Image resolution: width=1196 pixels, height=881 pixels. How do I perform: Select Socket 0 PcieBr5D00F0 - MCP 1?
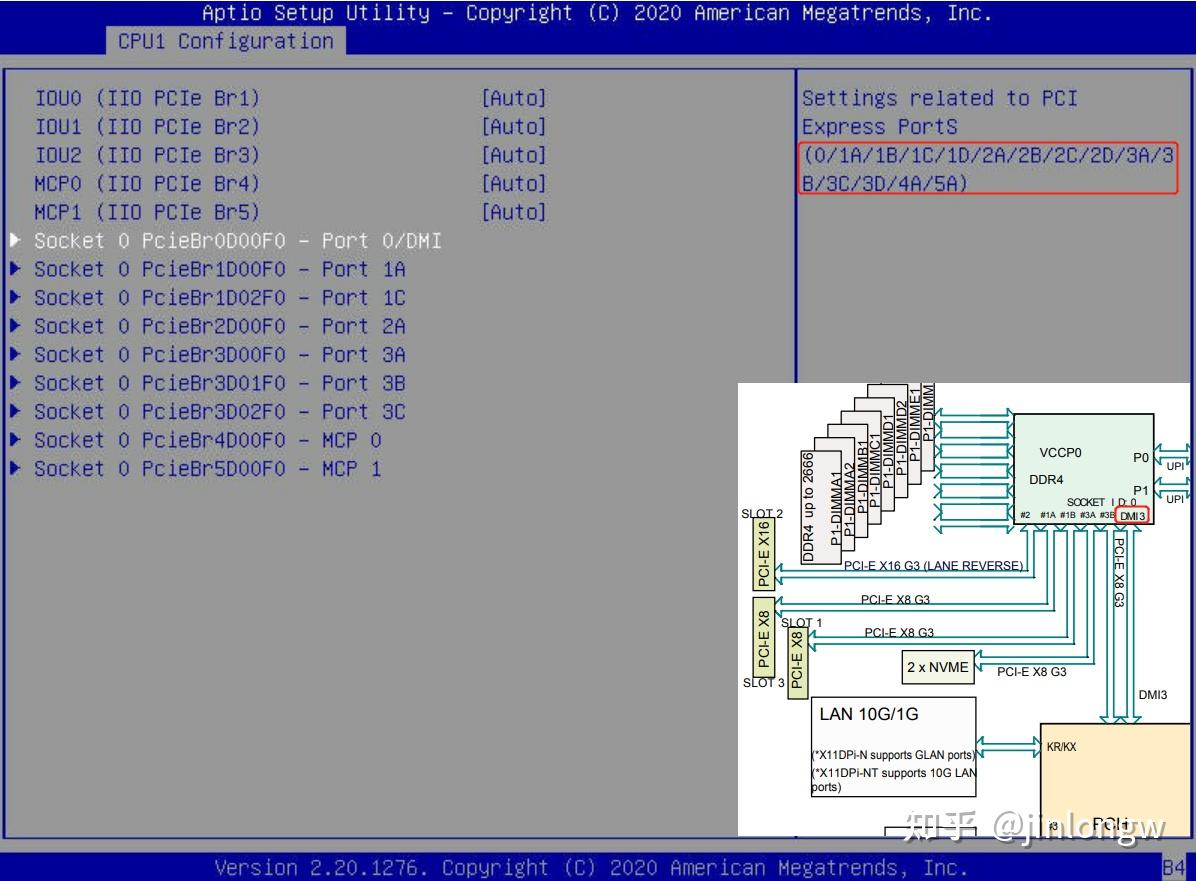[x=207, y=468]
